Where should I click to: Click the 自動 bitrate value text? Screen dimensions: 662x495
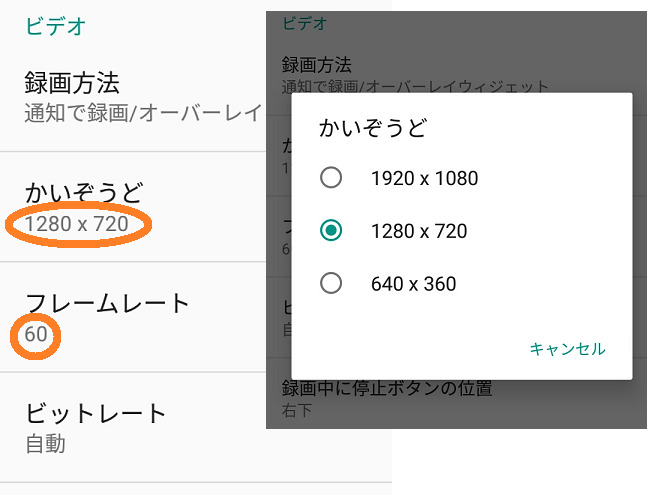tap(46, 443)
